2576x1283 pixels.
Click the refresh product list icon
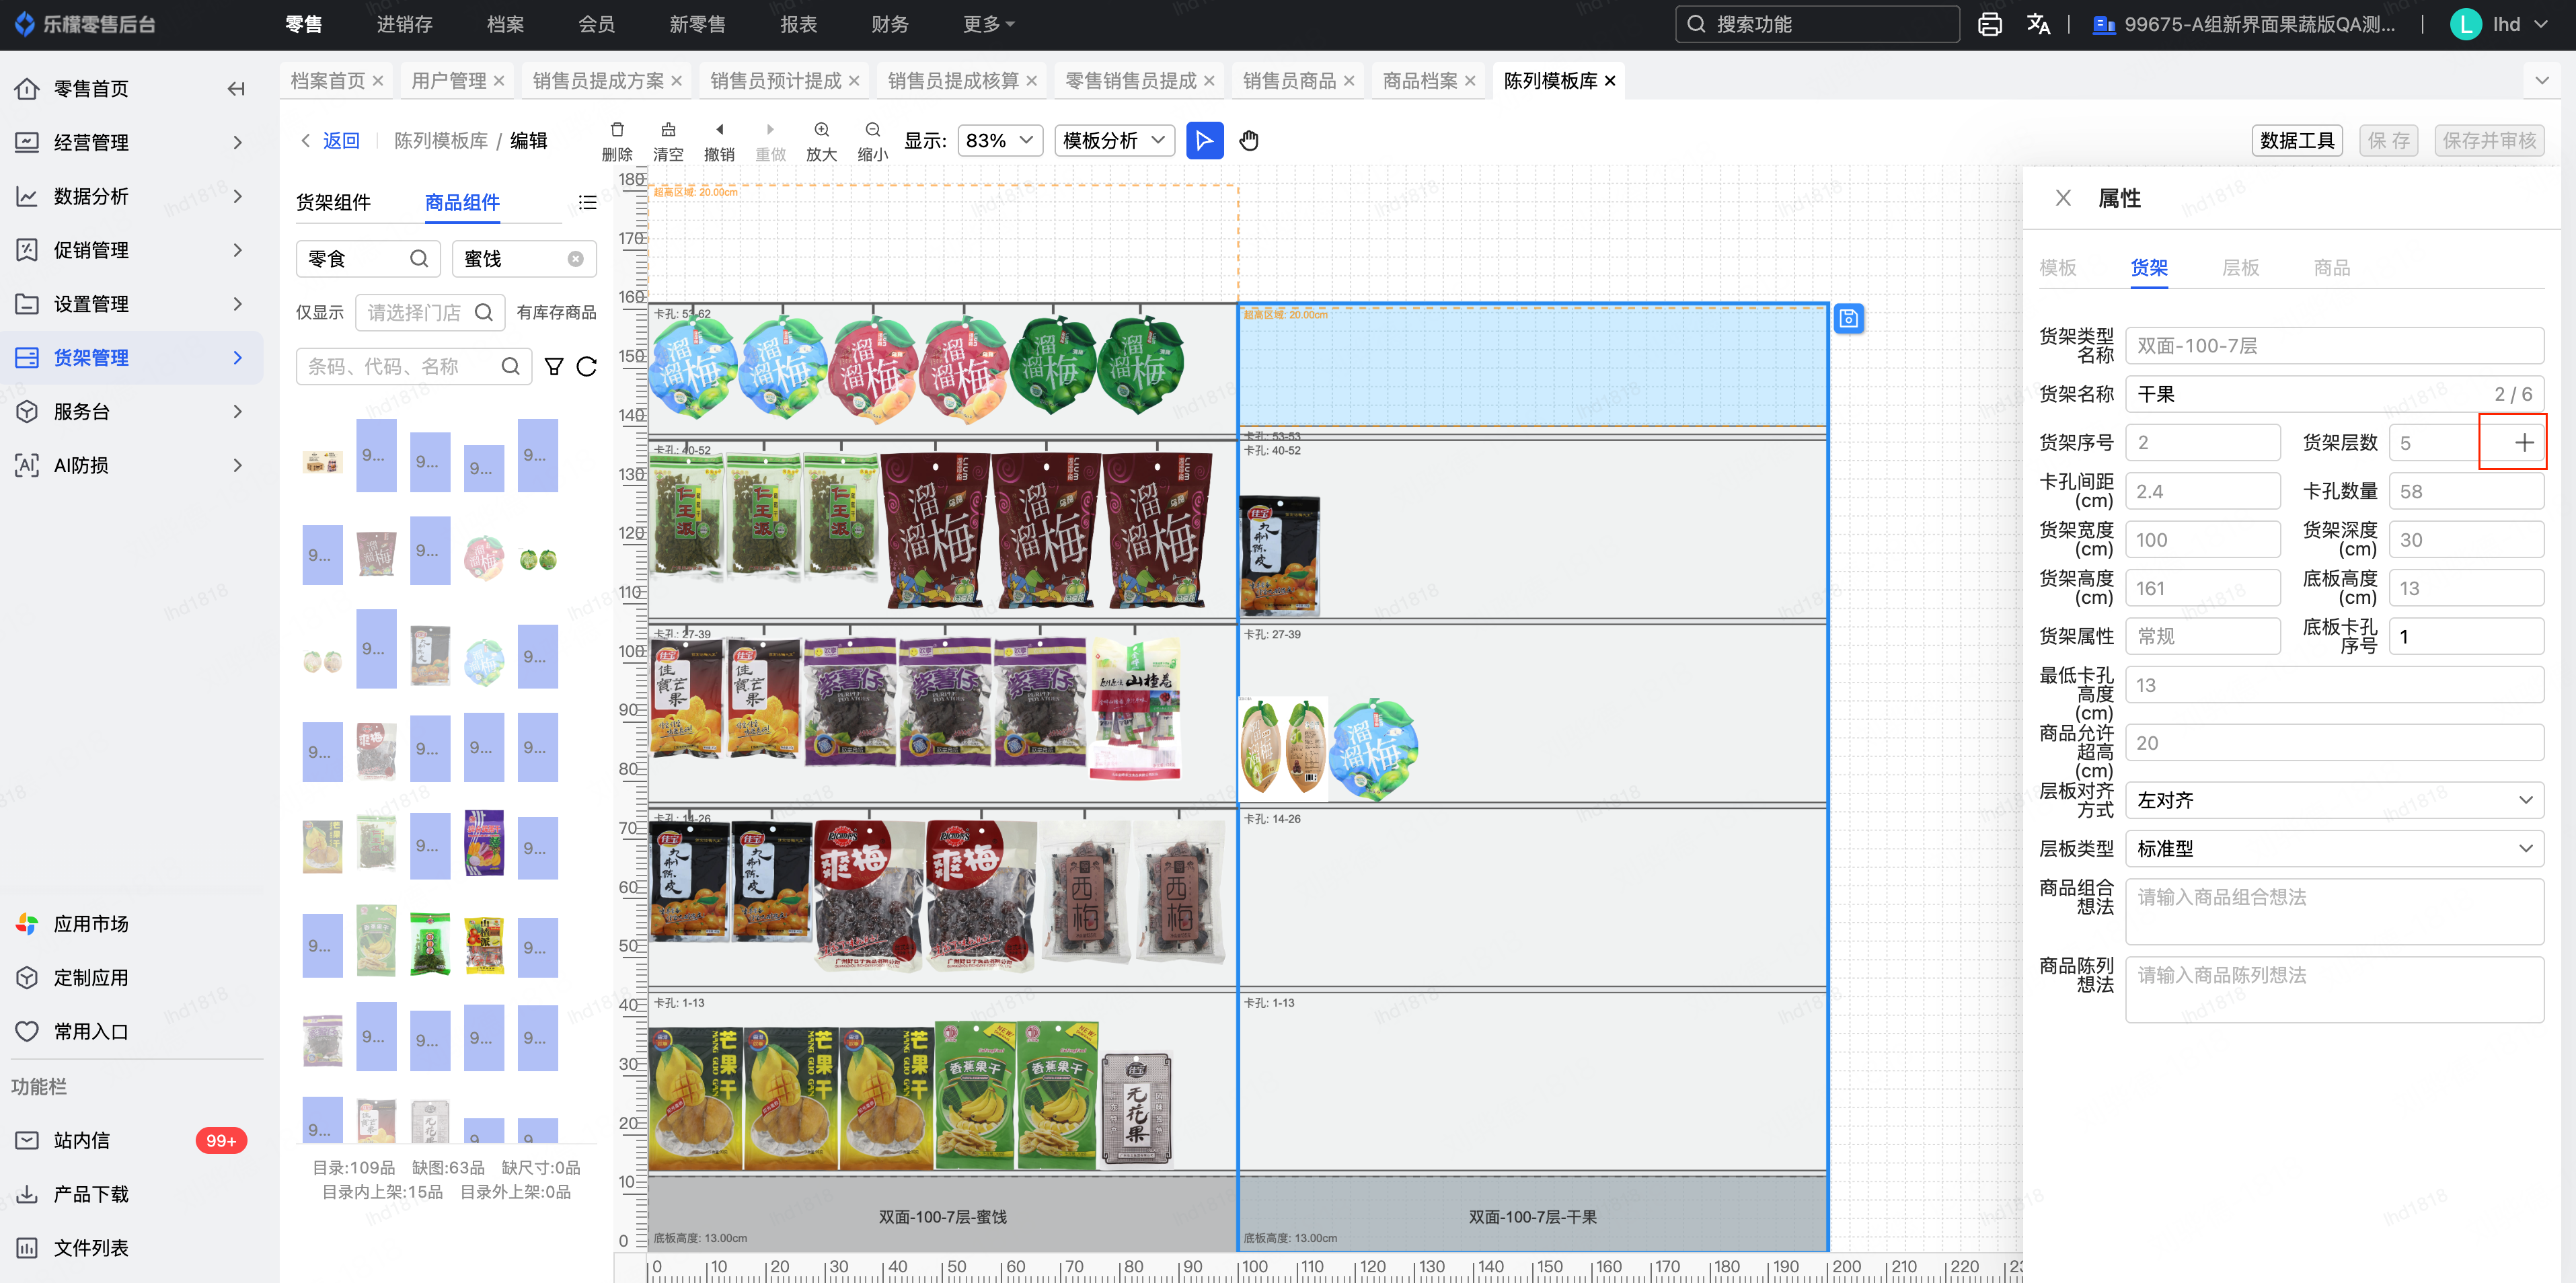587,367
